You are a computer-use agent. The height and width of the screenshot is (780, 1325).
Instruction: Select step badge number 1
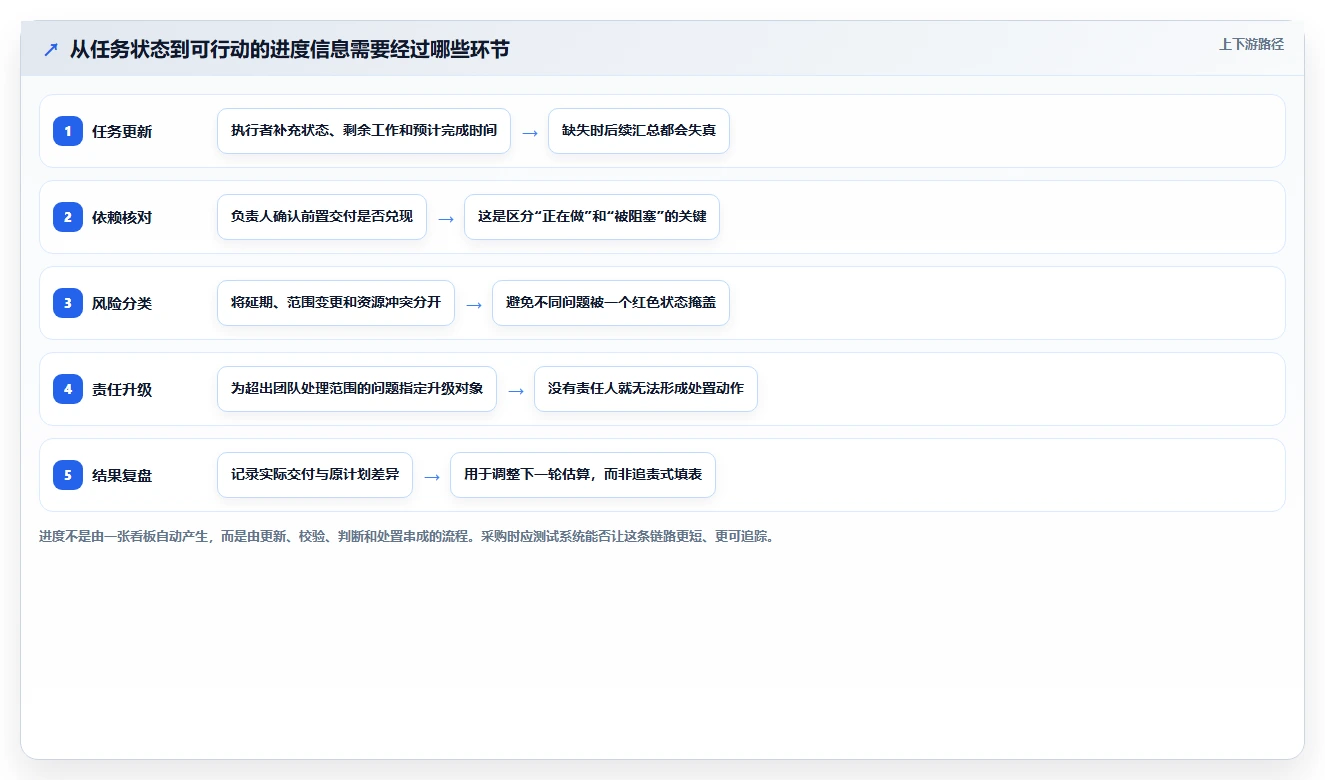pyautogui.click(x=68, y=130)
